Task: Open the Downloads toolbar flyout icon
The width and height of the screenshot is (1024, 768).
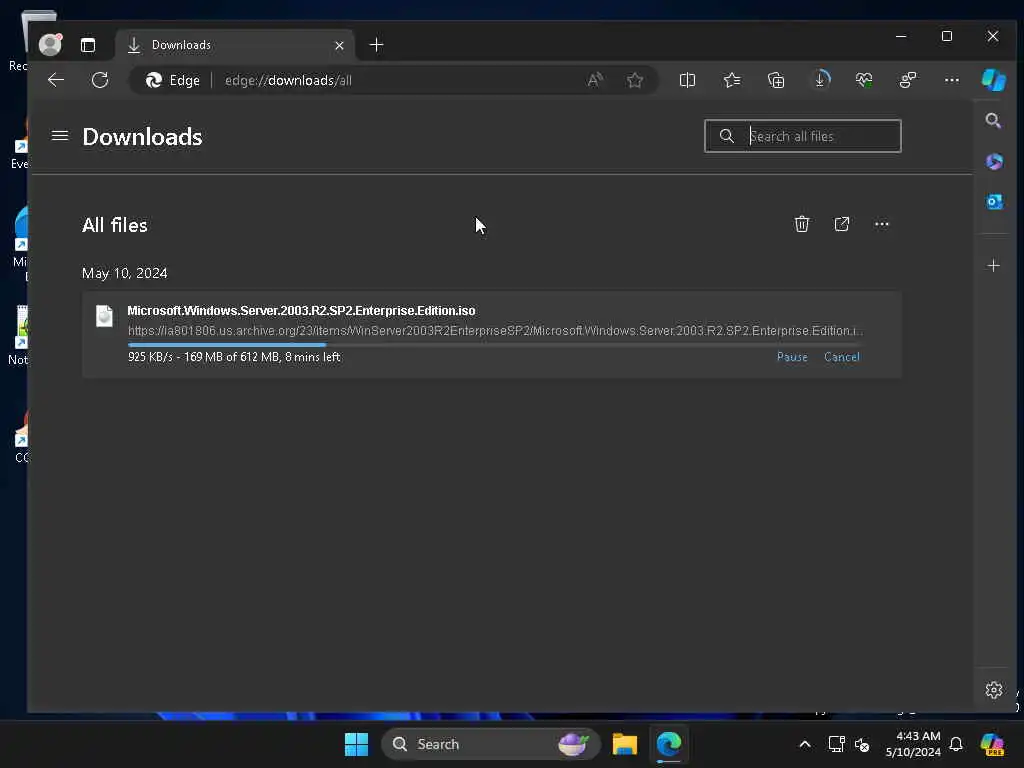Action: coord(820,80)
